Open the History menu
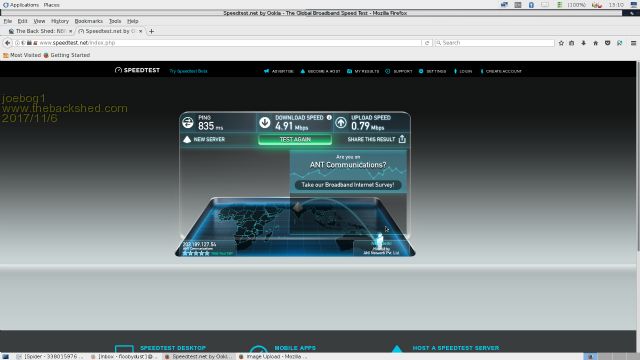640x360 pixels. click(x=60, y=21)
